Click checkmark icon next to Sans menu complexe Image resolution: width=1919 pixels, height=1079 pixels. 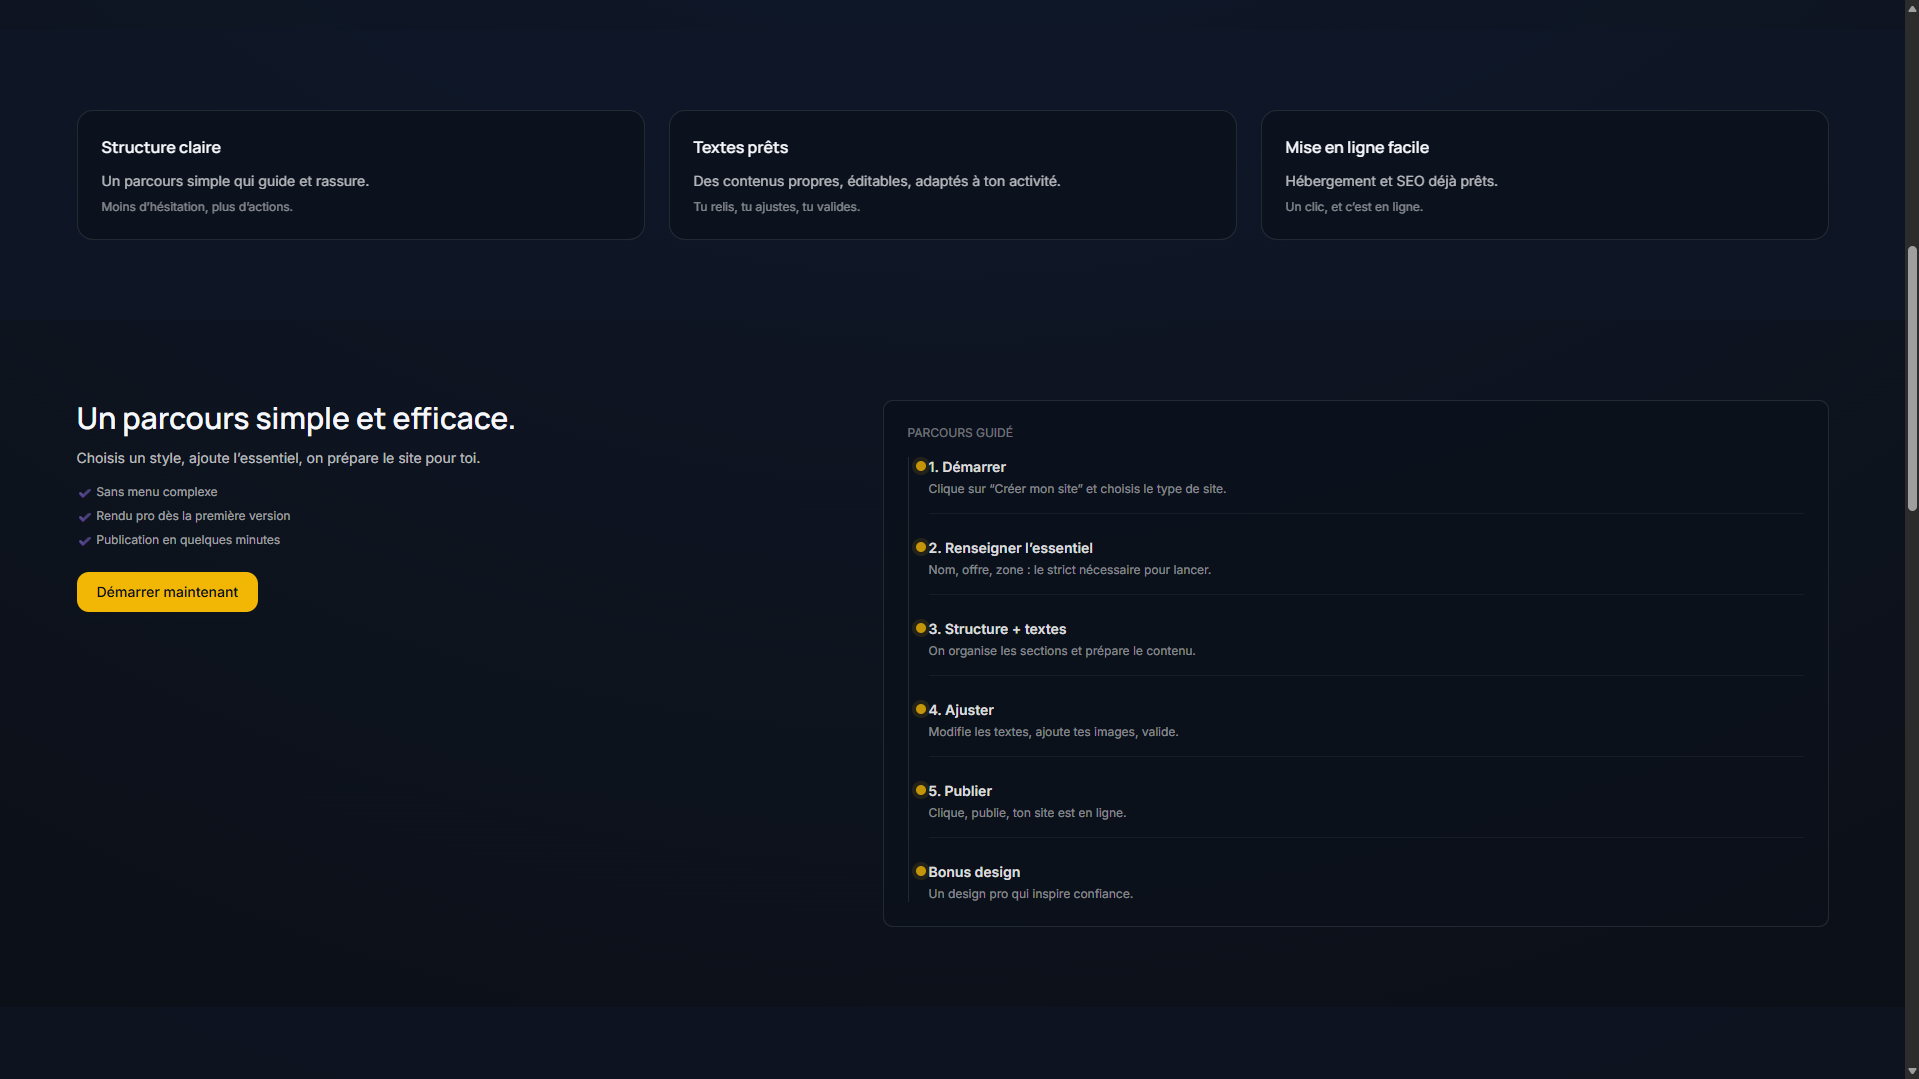(x=85, y=493)
